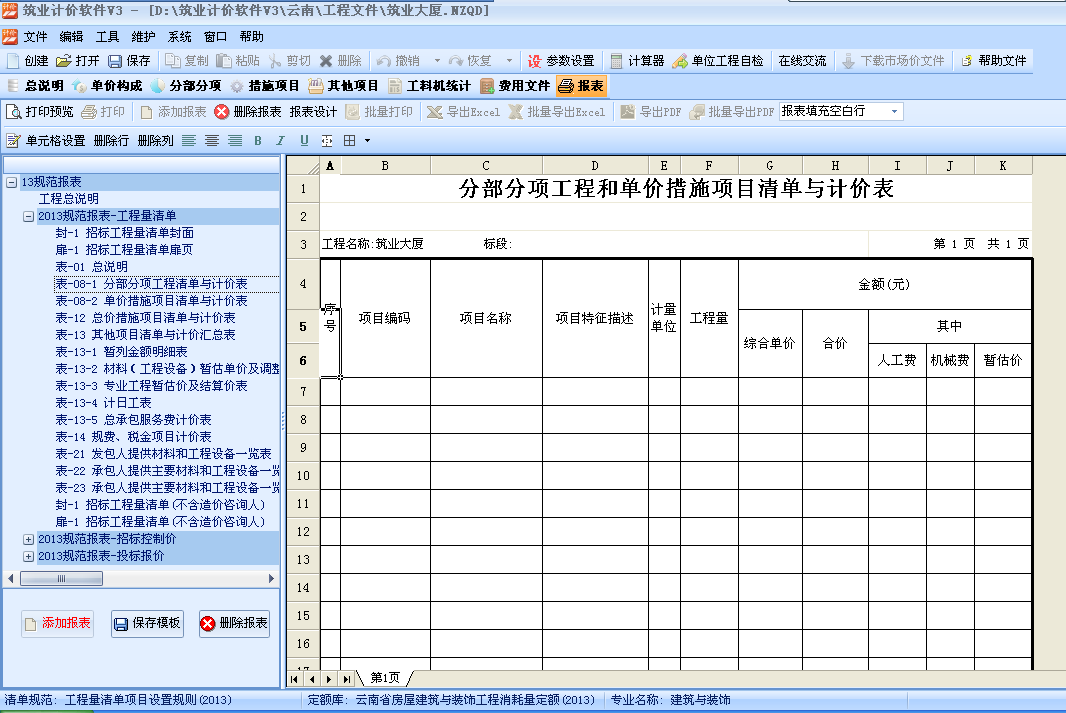Open the borders dropdown arrow

(x=368, y=141)
